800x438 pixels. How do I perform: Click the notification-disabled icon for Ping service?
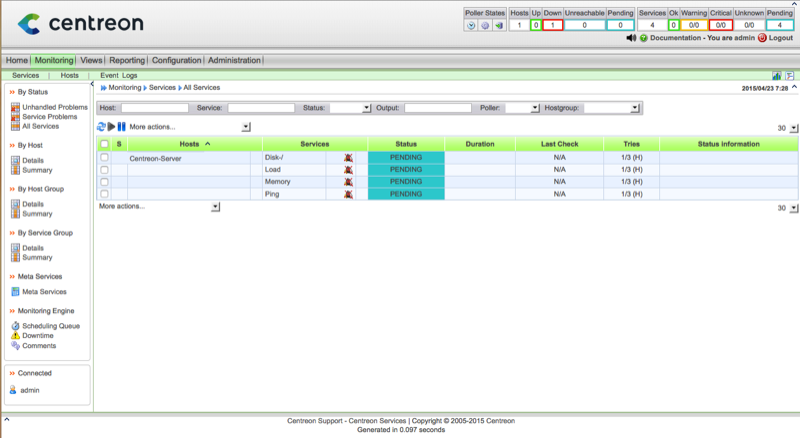tap(348, 194)
